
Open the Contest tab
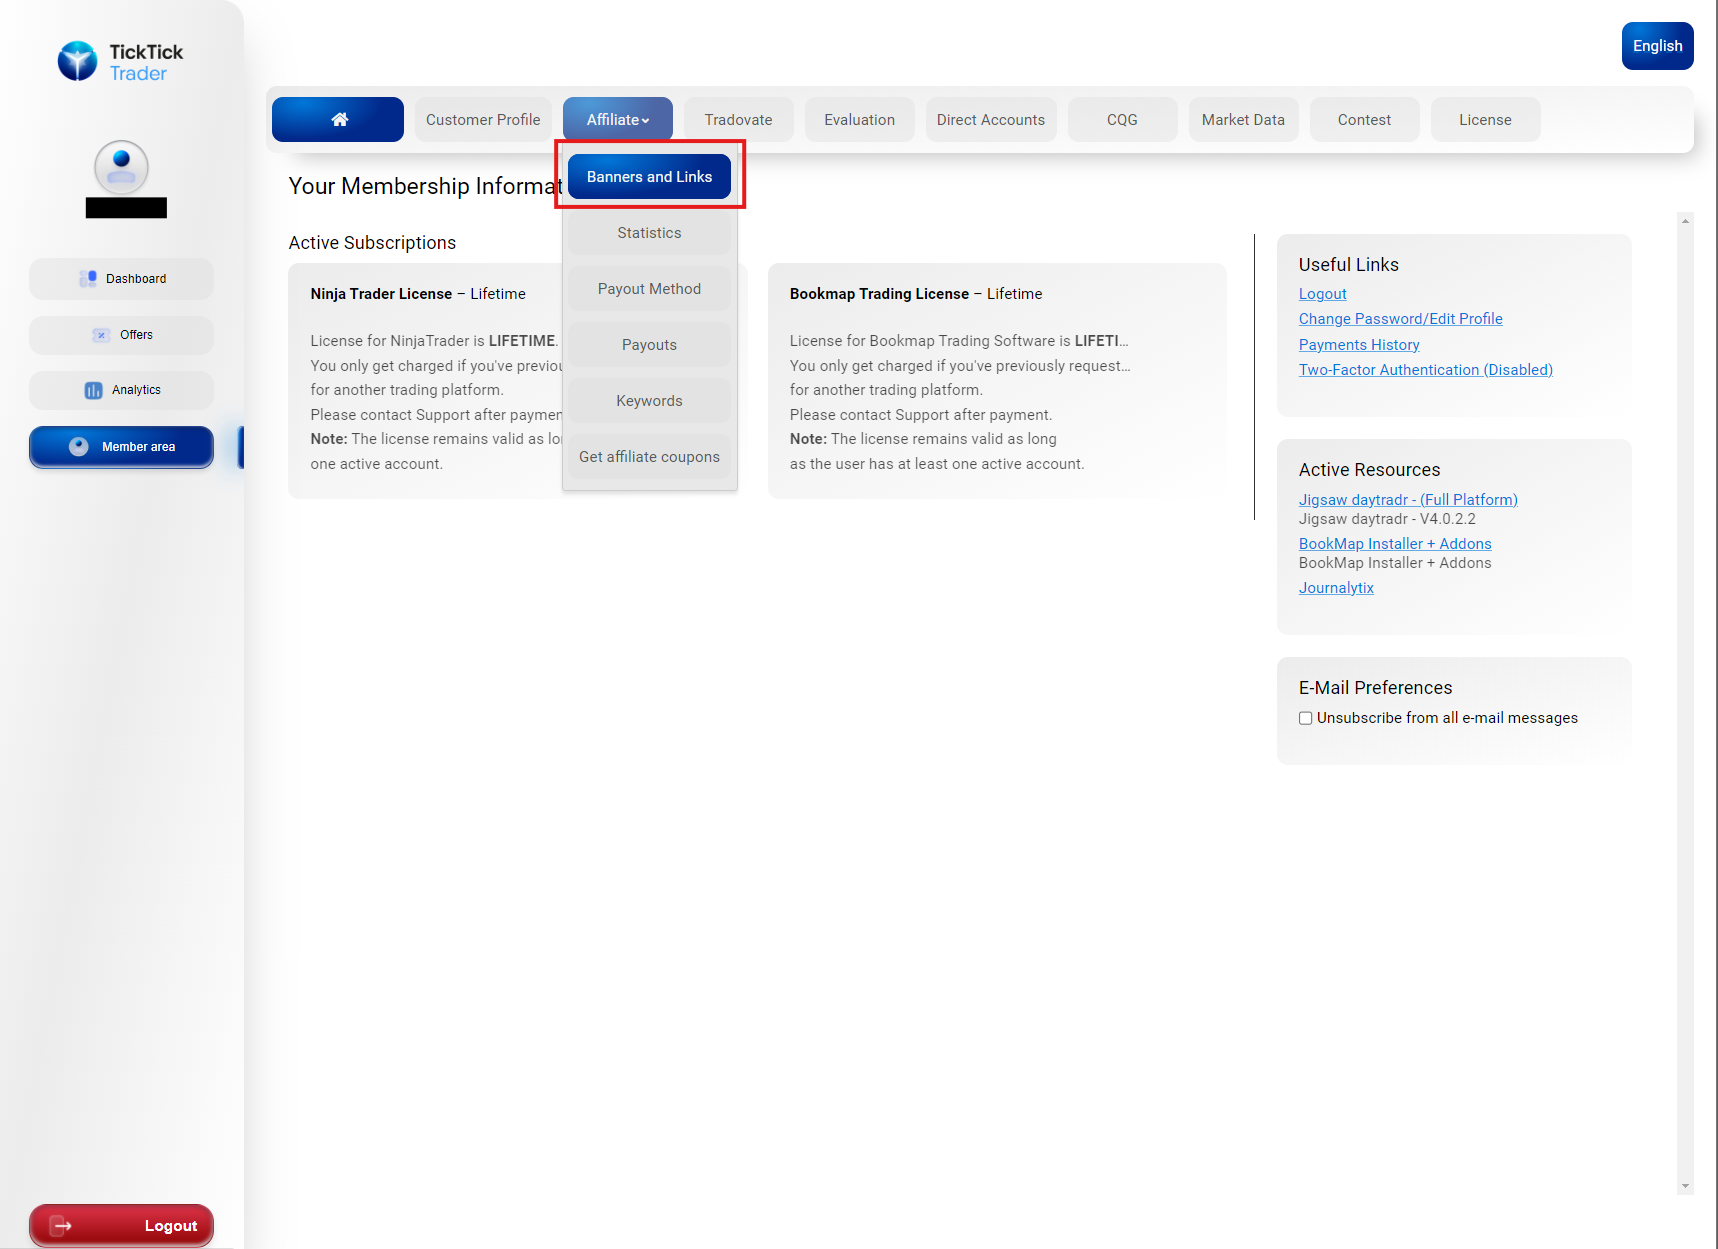pyautogui.click(x=1364, y=119)
